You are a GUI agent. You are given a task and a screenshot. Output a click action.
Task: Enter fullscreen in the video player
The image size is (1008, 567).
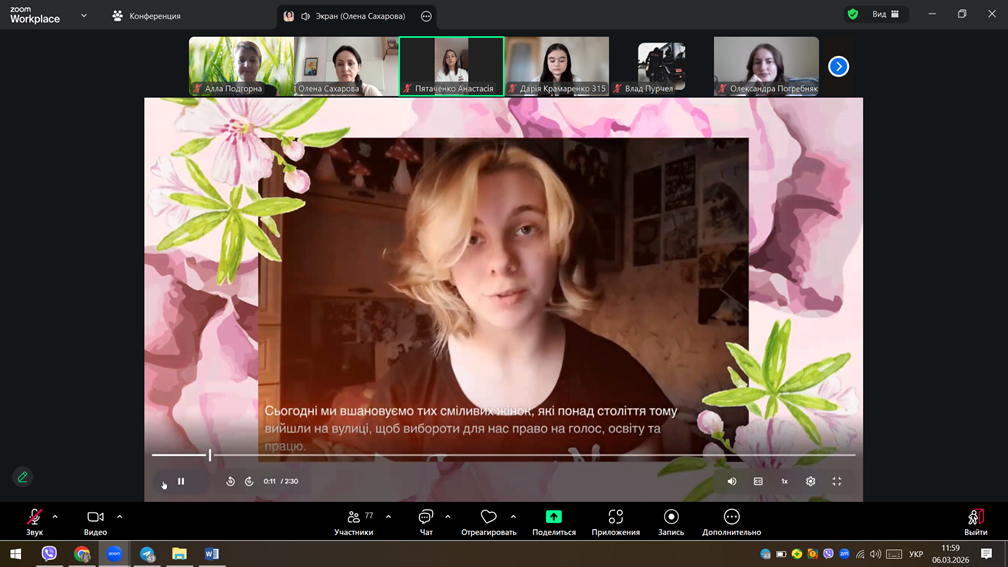click(837, 481)
